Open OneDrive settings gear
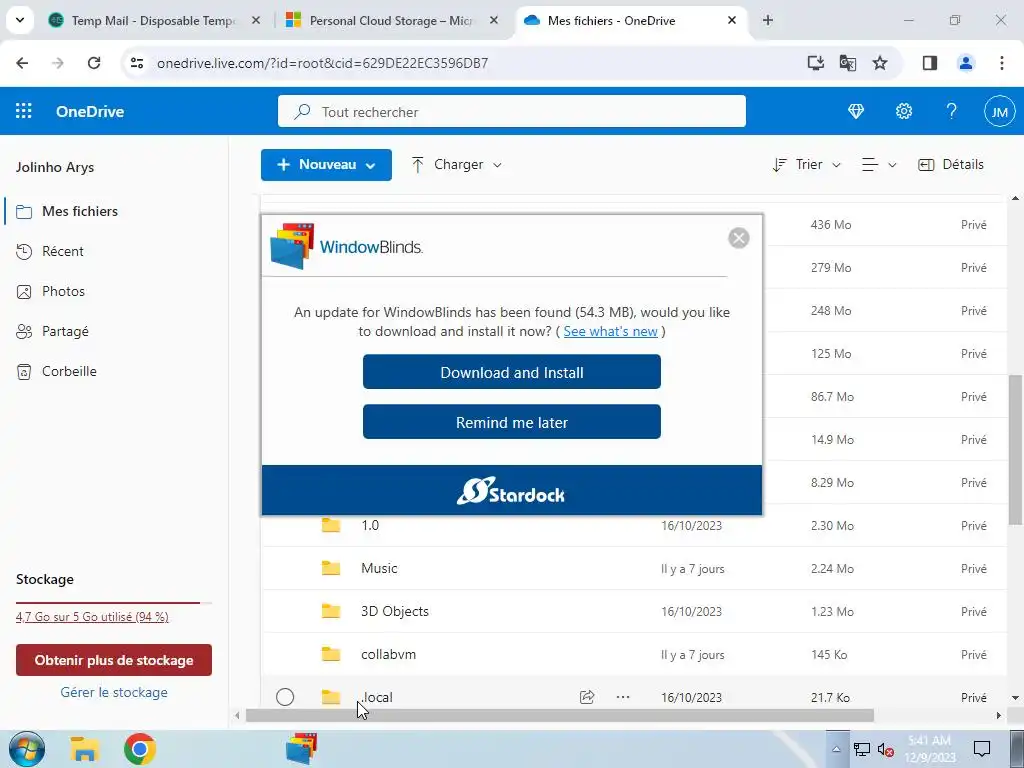 tap(904, 112)
